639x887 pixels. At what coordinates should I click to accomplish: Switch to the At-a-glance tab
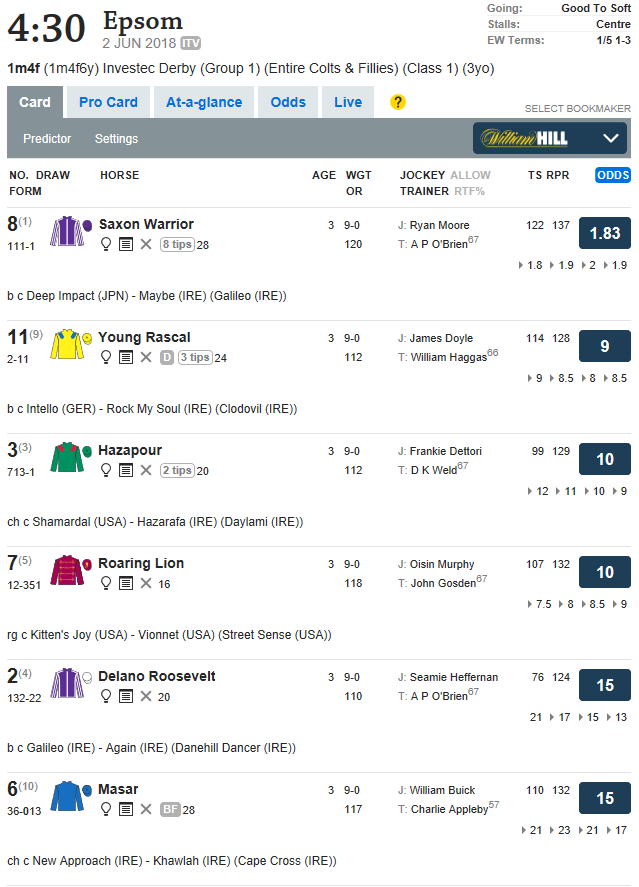204,102
